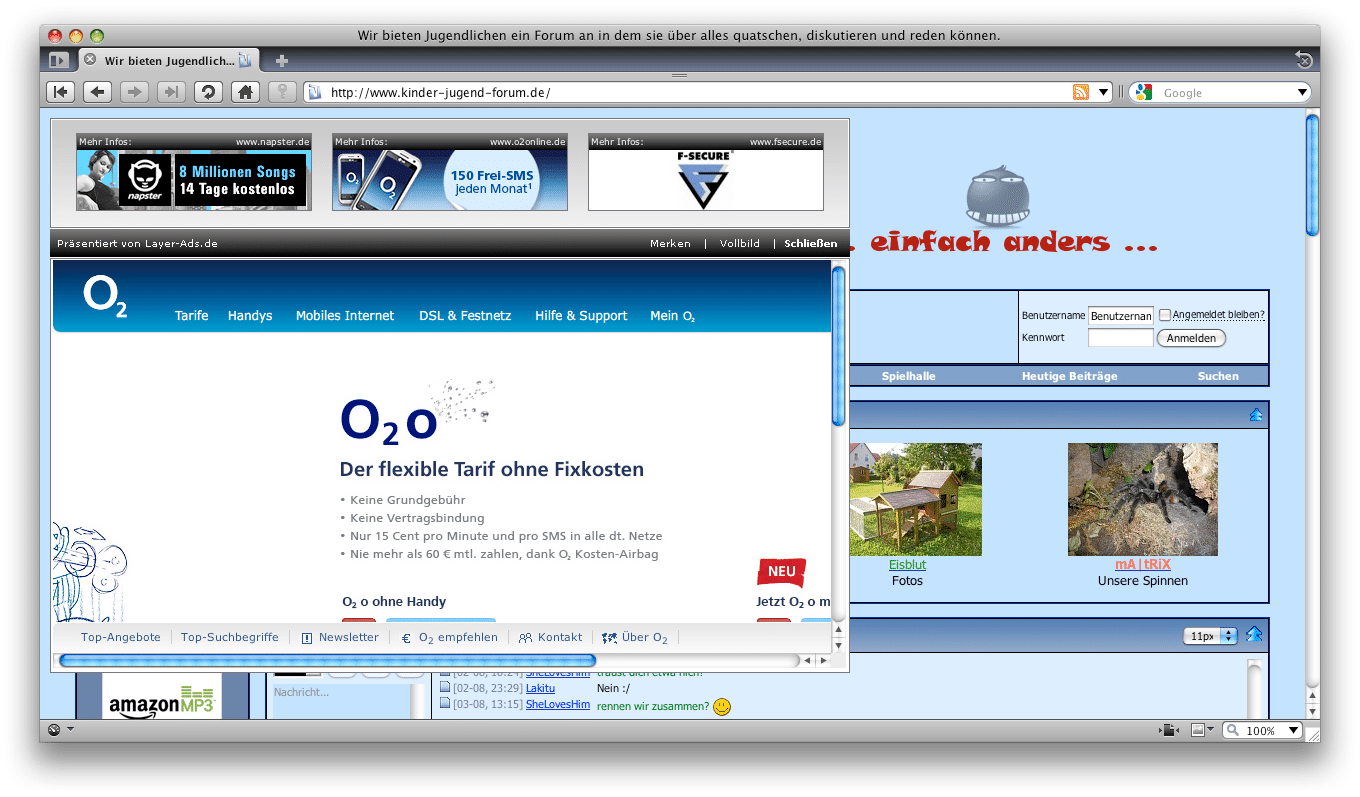This screenshot has height=797, width=1360.
Task: Click the world map icon beside 'Über O2'
Action: [609, 638]
